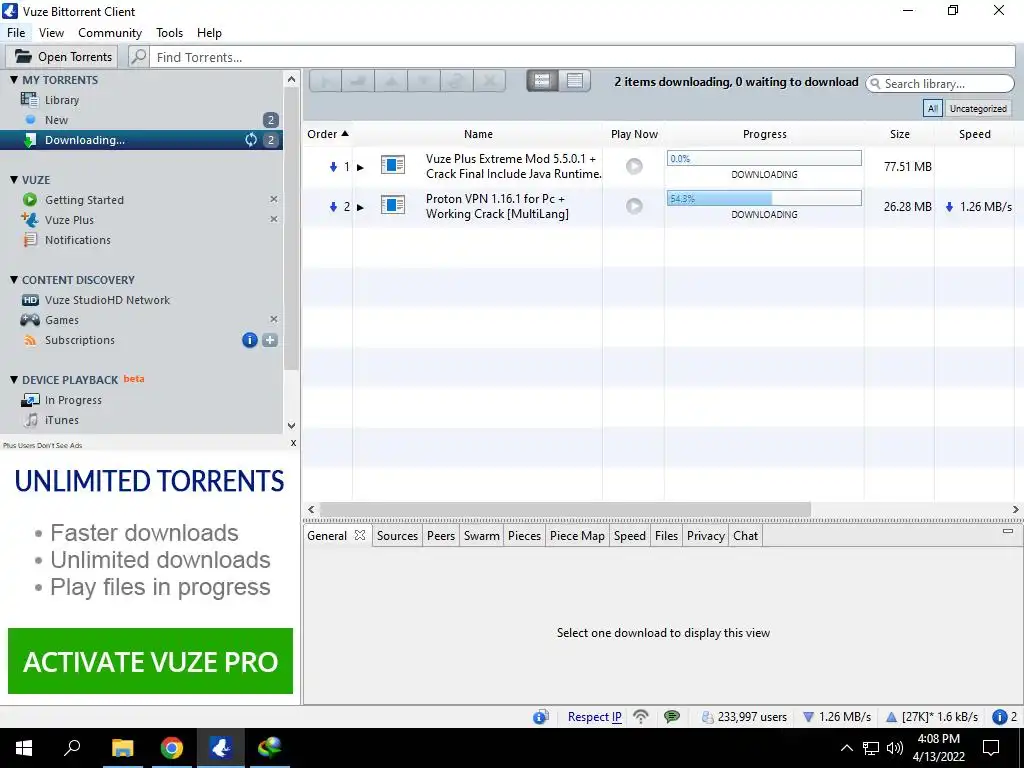Open Chrome from the taskbar
Image resolution: width=1024 pixels, height=768 pixels.
[172, 748]
